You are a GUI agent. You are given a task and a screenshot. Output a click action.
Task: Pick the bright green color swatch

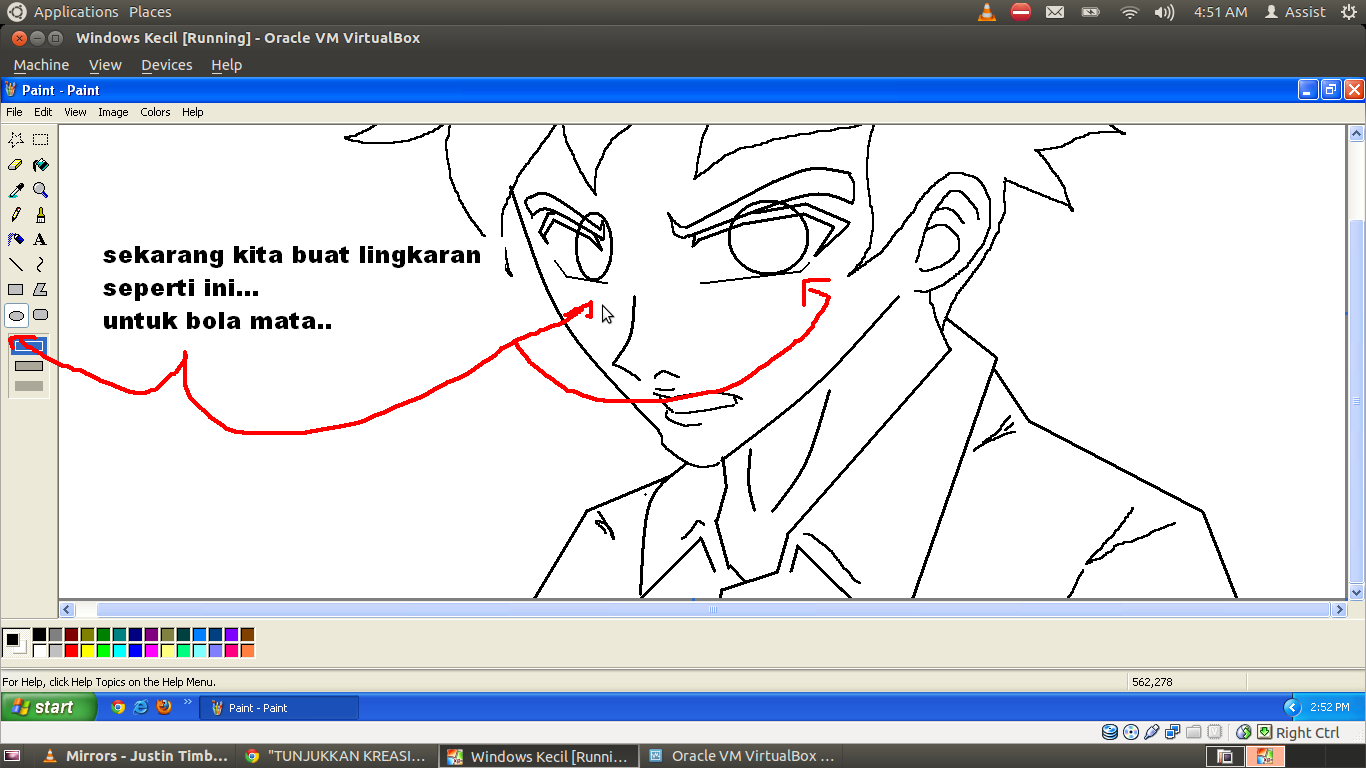point(103,651)
